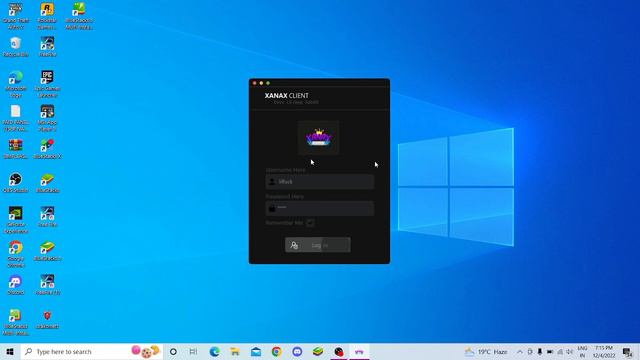
Task: Select the blank text document desktop icon
Action: [x=16, y=118]
